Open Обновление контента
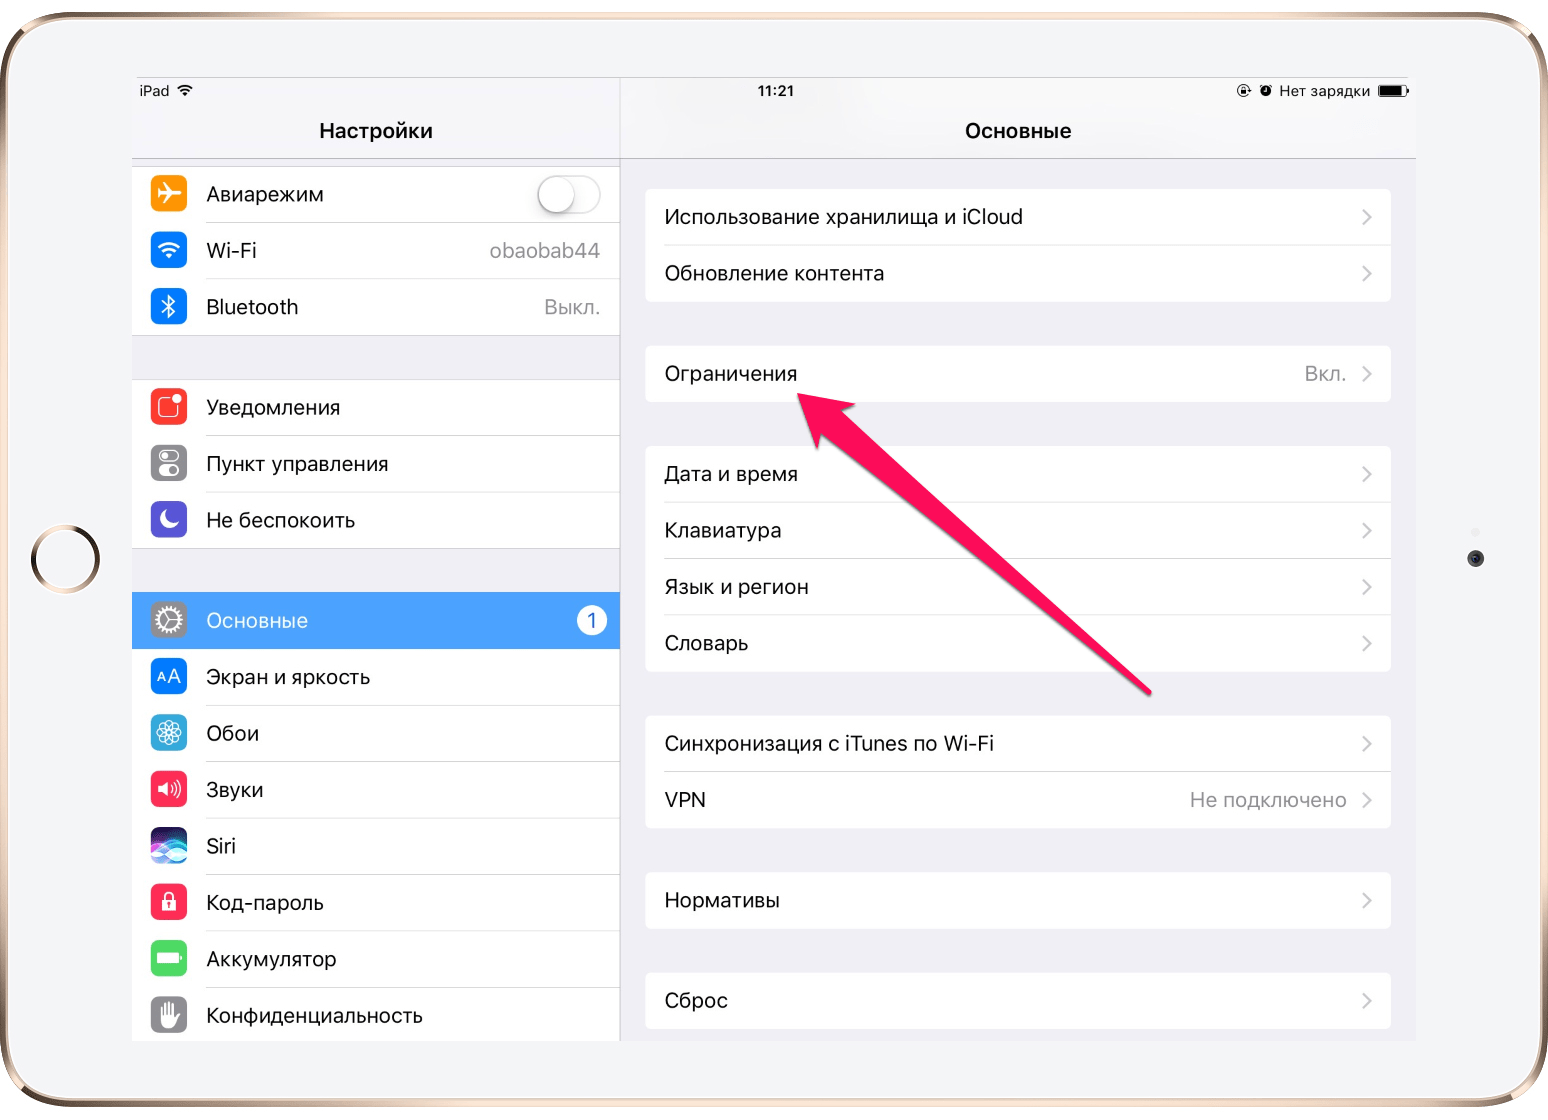This screenshot has height=1120, width=1548. [1018, 273]
